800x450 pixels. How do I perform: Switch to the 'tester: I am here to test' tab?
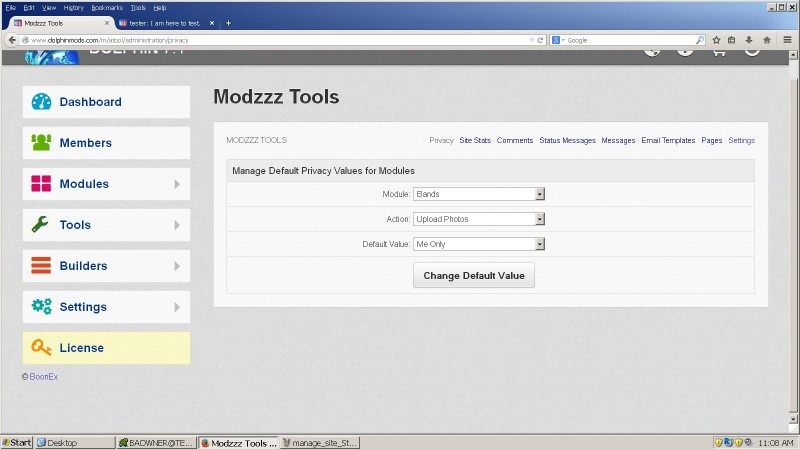[164, 23]
